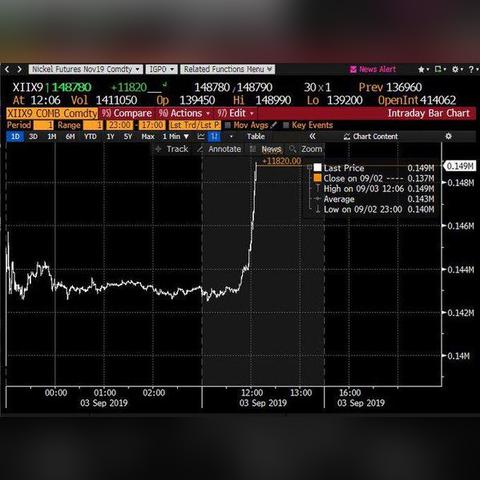This screenshot has width=480, height=480.
Task: Select the 1M range tab
Action: pos(52,137)
